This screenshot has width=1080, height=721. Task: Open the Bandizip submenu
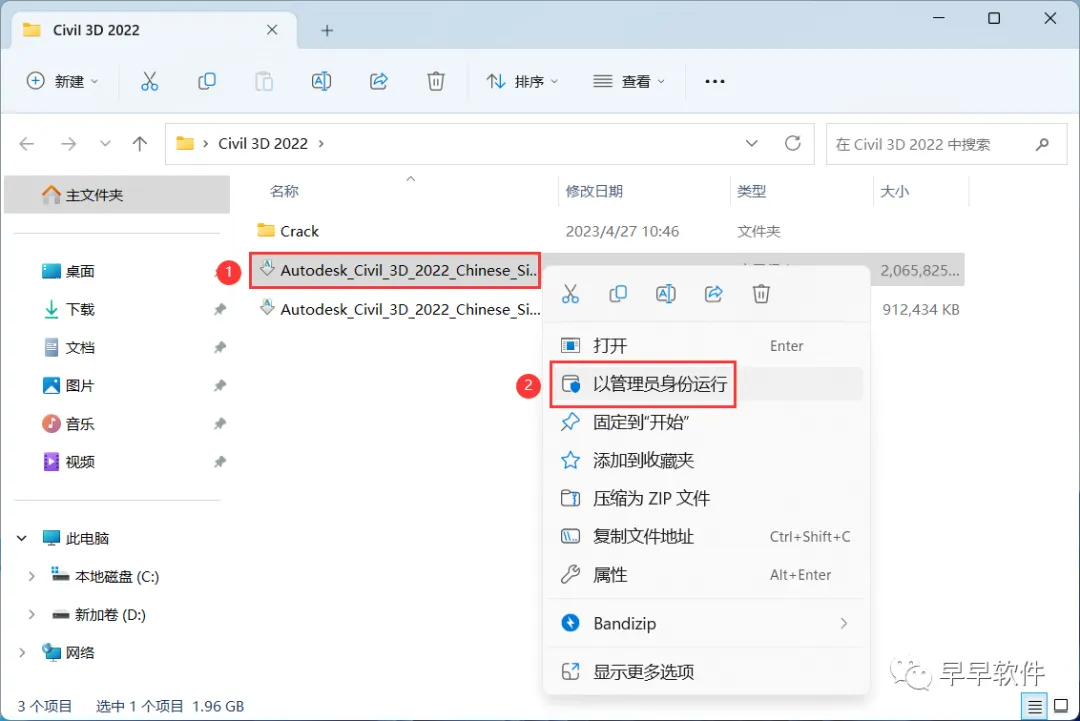706,623
